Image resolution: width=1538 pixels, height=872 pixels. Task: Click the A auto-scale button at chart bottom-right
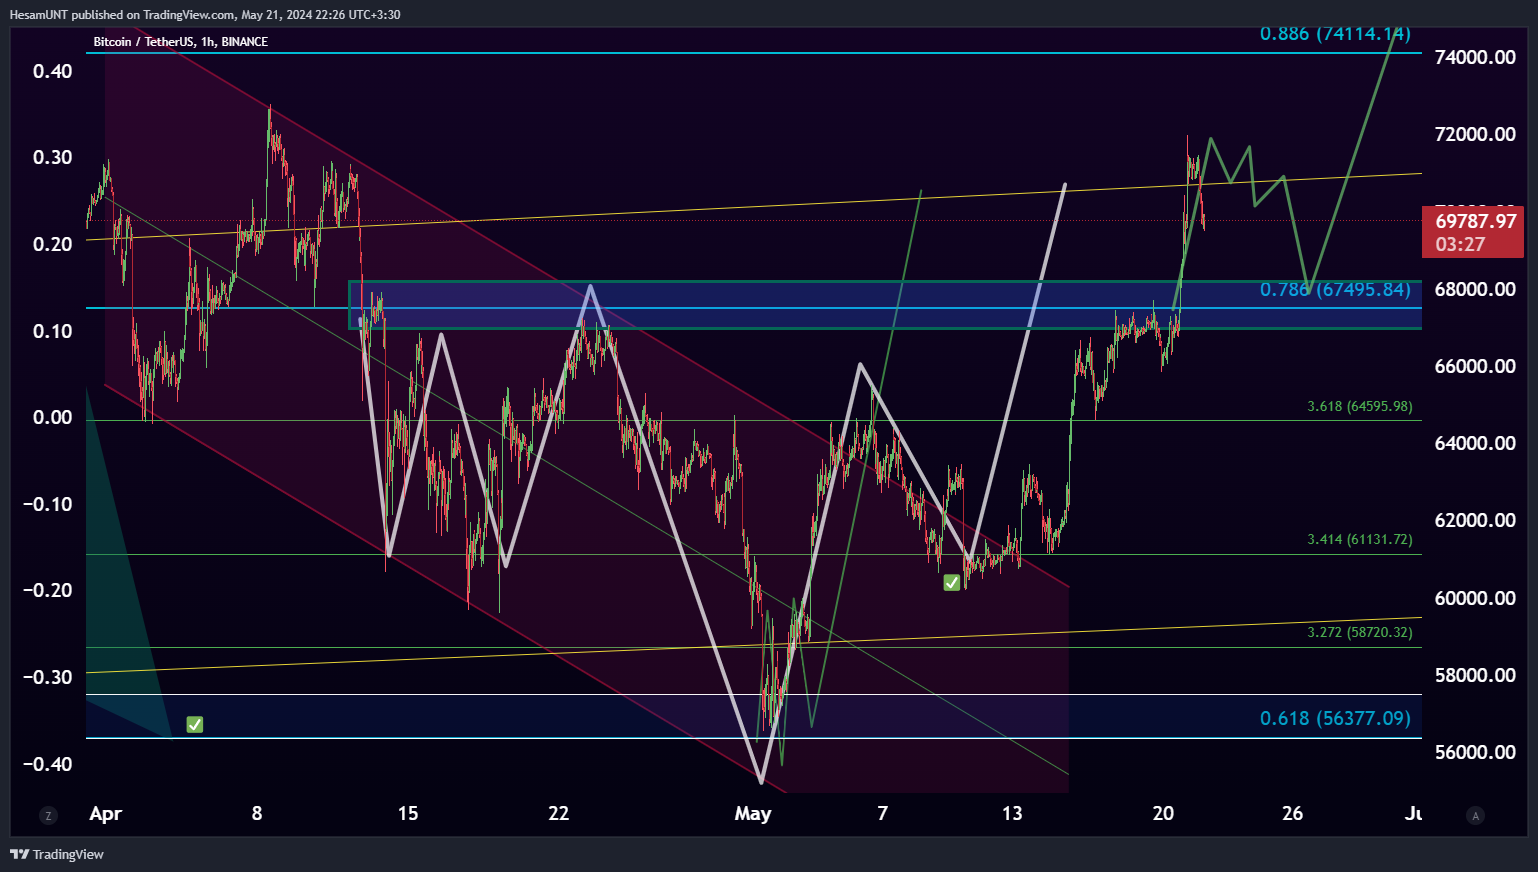coord(1475,815)
